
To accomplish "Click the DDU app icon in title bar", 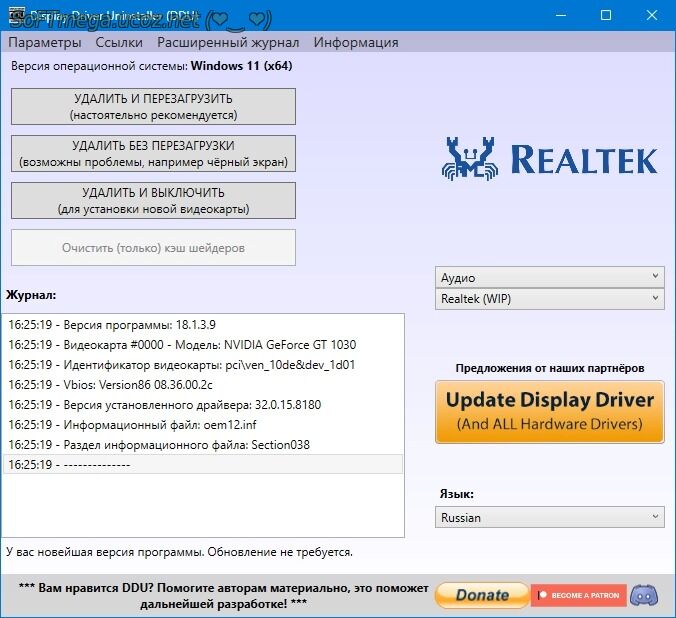I will click(x=14, y=15).
